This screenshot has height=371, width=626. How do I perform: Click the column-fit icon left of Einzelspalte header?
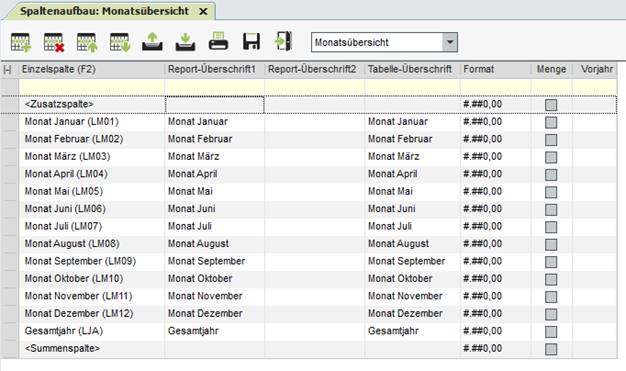(7, 70)
